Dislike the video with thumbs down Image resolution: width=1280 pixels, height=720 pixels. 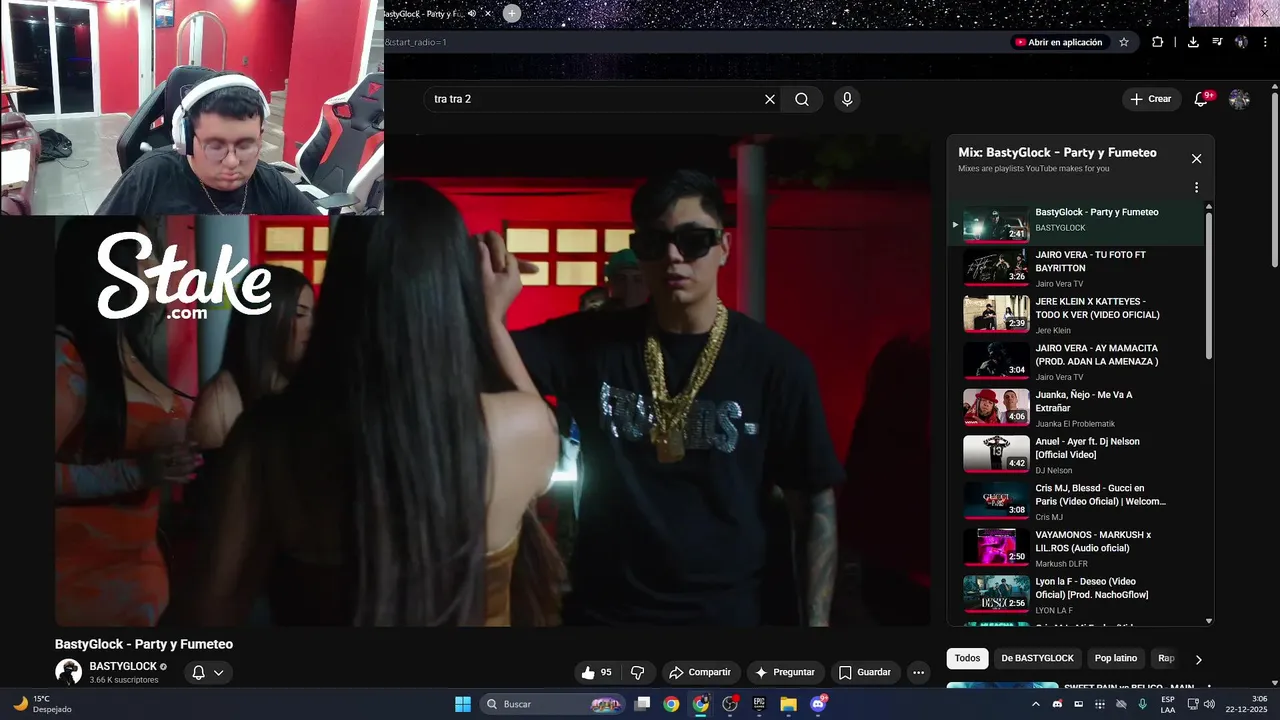637,672
